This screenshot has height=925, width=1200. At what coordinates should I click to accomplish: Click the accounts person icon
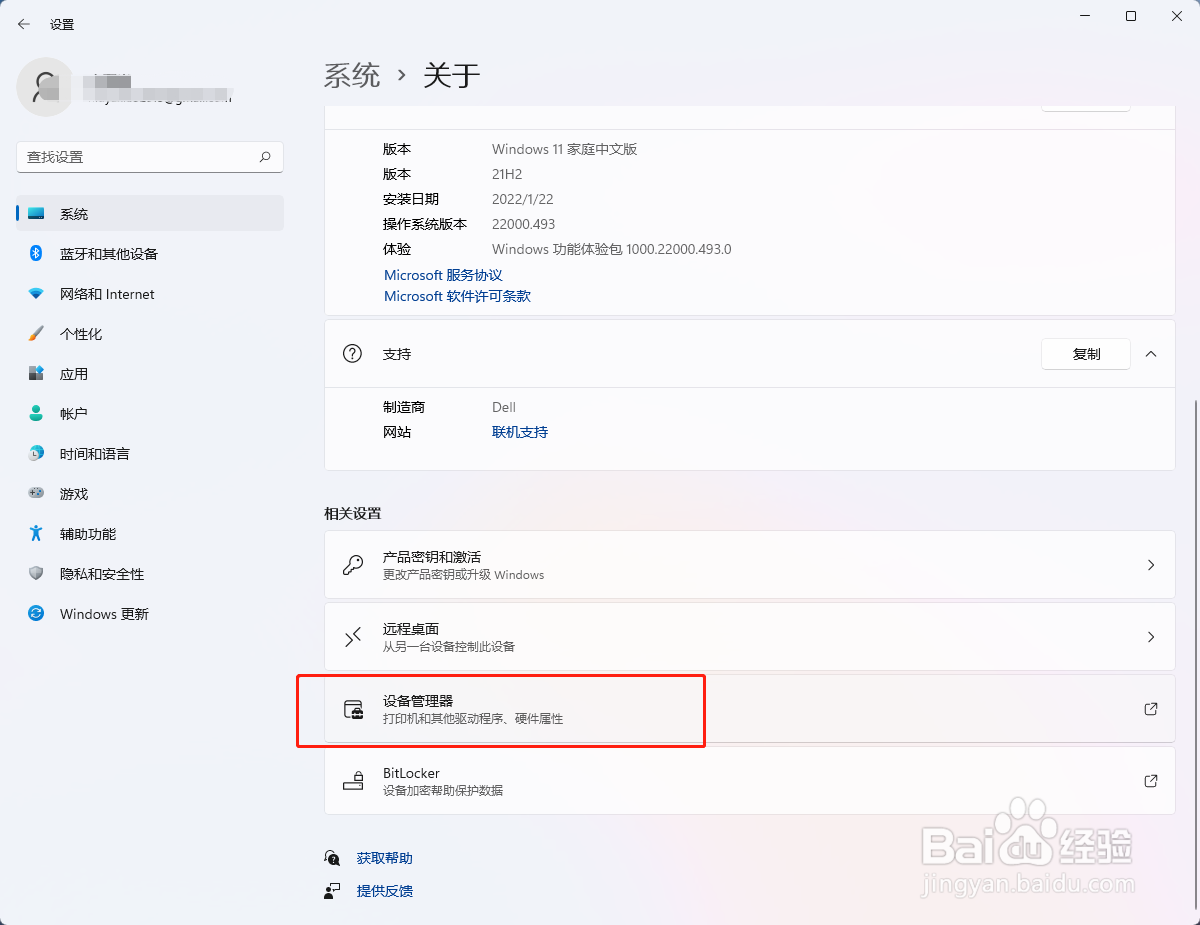(36, 413)
